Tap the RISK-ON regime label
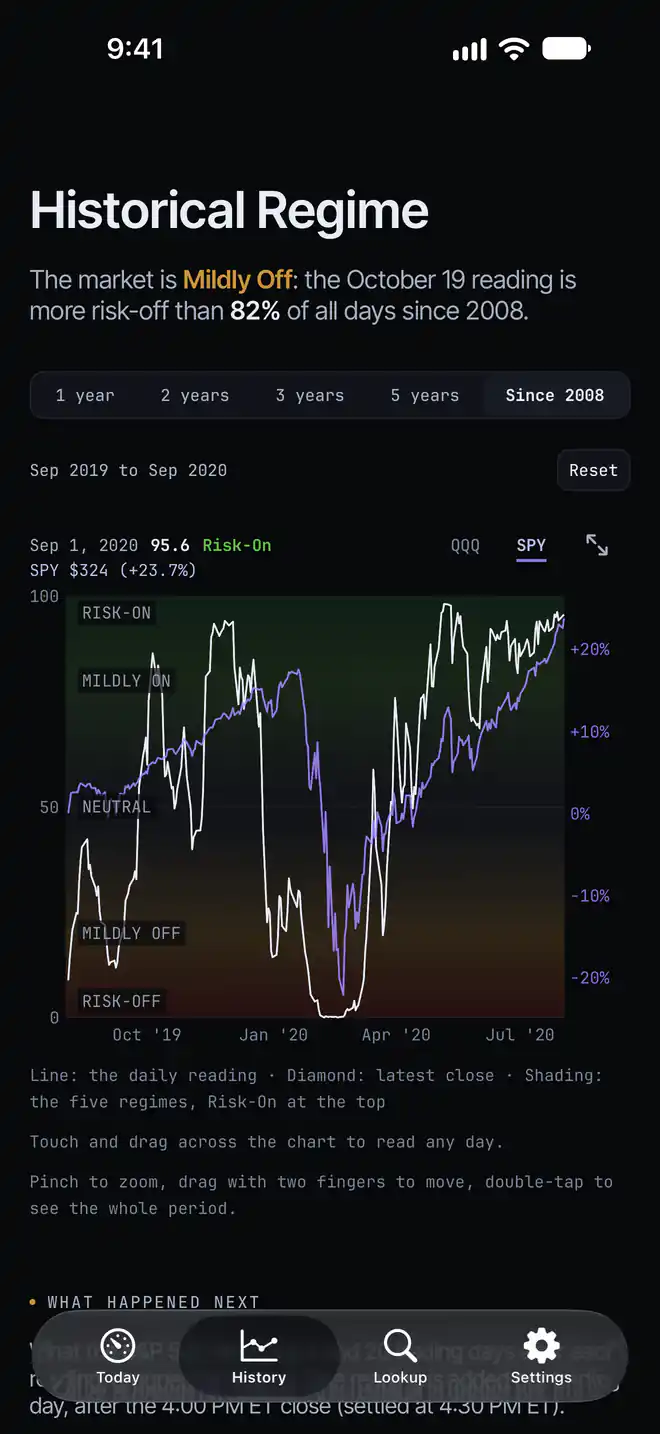Viewport: 660px width, 1434px height. click(117, 613)
